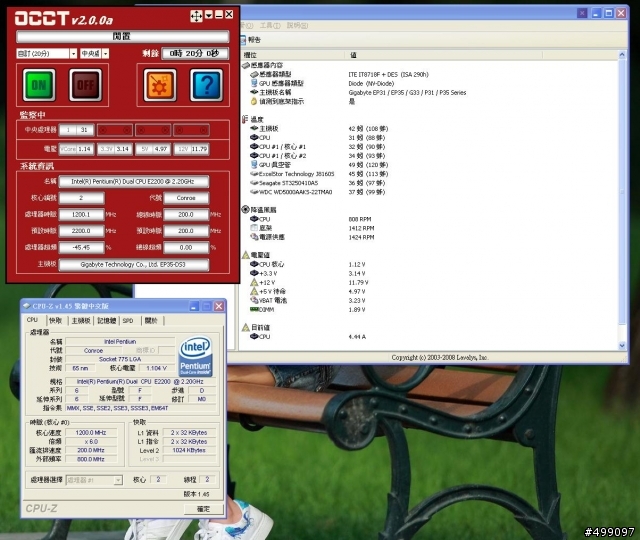Viewport: 640px width, 540px height.
Task: Switch to the 主機板 mainboard tab in CPU-Z
Action: click(x=81, y=320)
